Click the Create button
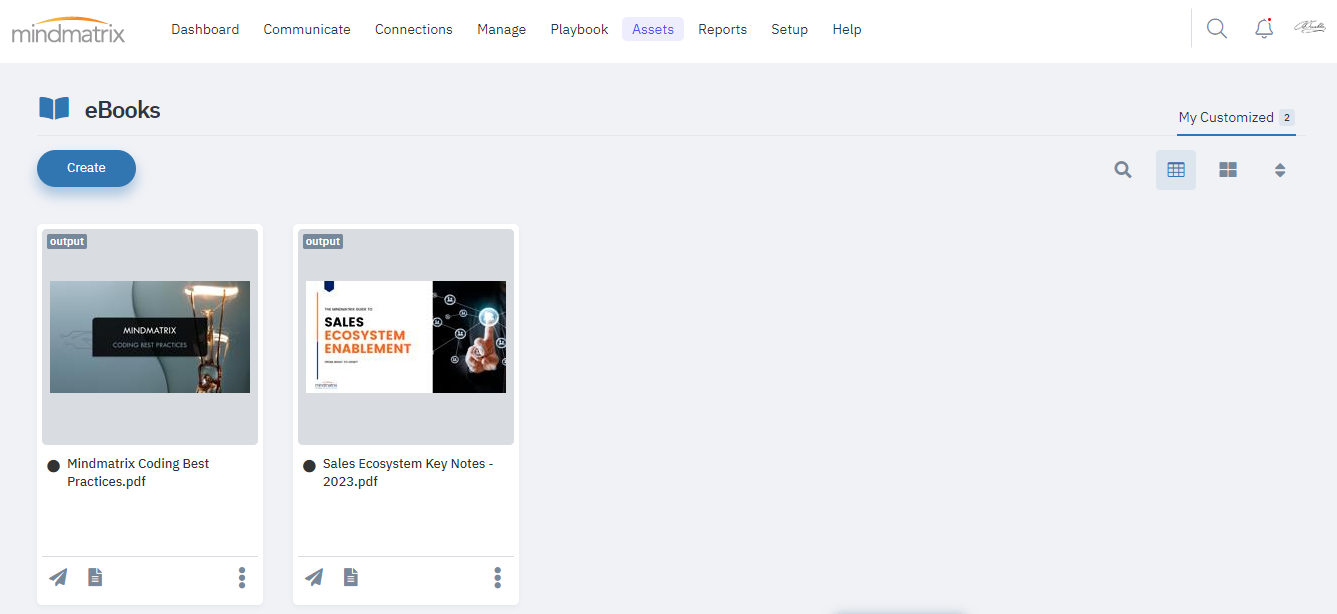1337x614 pixels. coord(86,168)
